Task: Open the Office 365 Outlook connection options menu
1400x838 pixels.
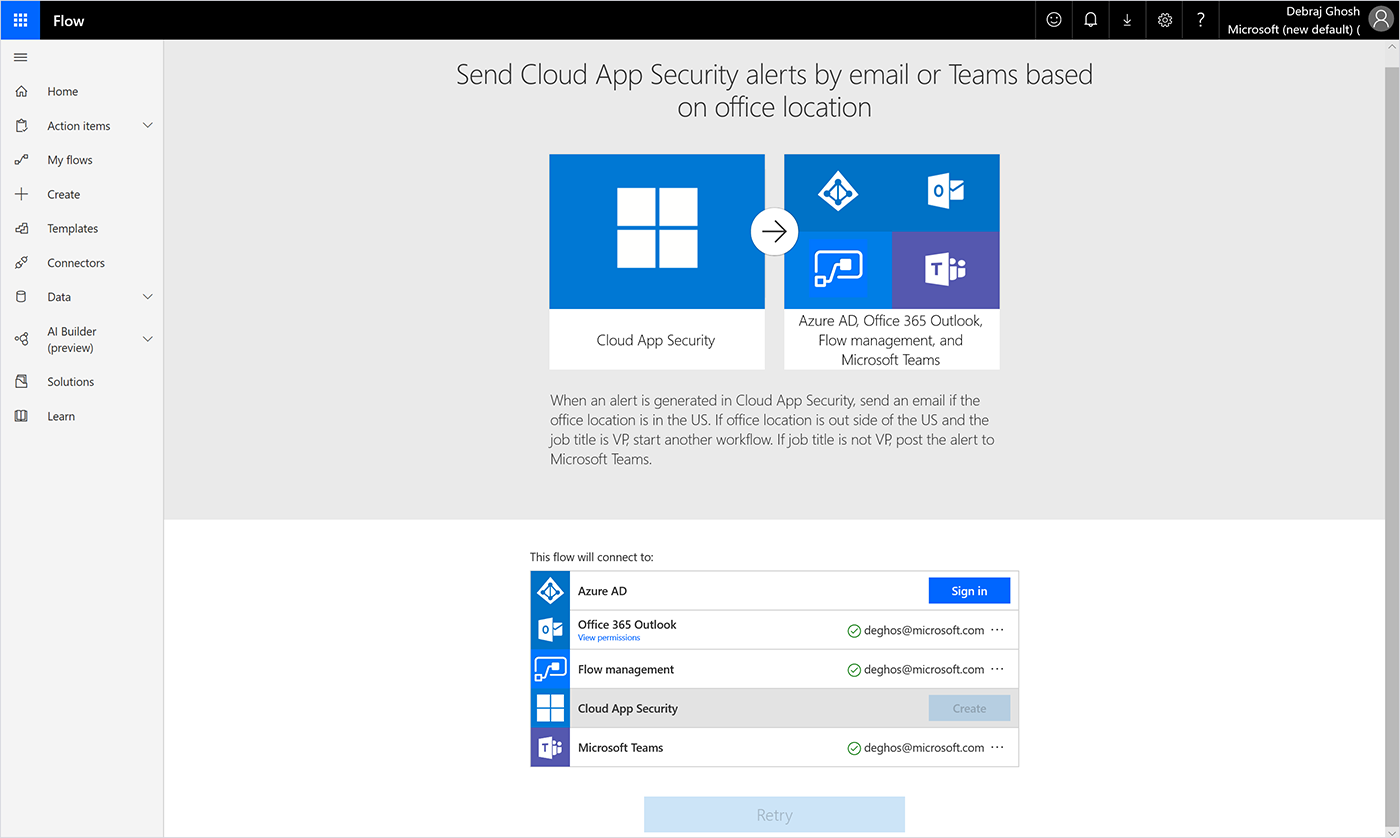Action: click(x=997, y=629)
